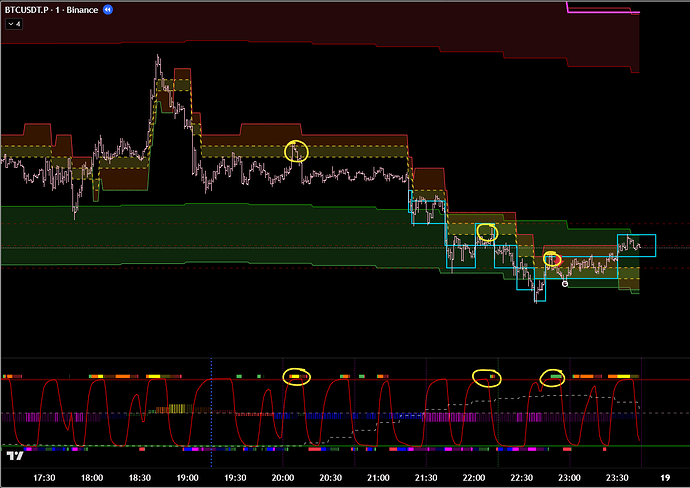Image resolution: width=690 pixels, height=488 pixels.
Task: Expand the collapsed indicators legend showing 4
Action: (x=14, y=24)
